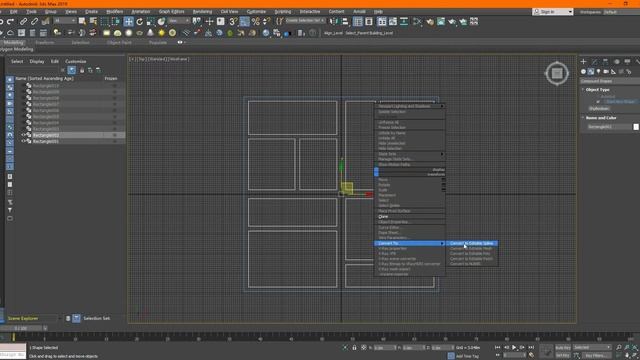Click the Customize menu in Scene Explorer

coord(76,61)
